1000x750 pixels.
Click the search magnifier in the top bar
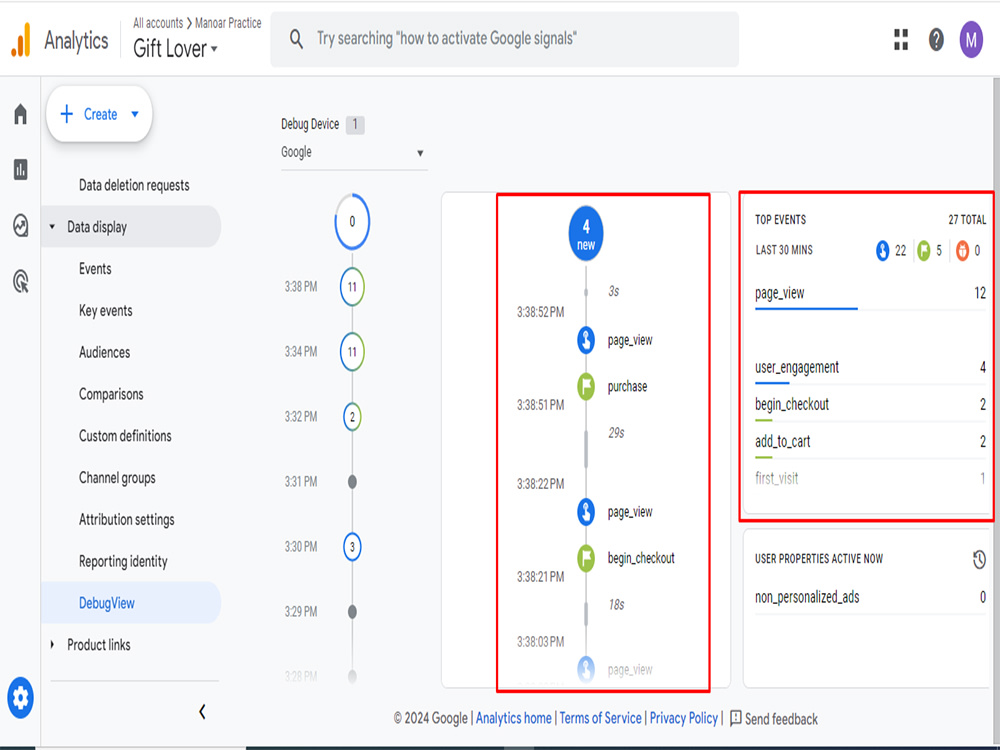click(296, 40)
